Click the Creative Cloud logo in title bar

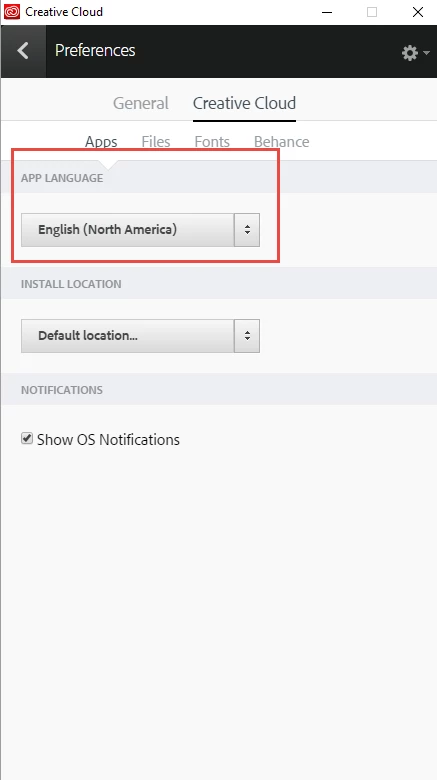click(x=11, y=11)
